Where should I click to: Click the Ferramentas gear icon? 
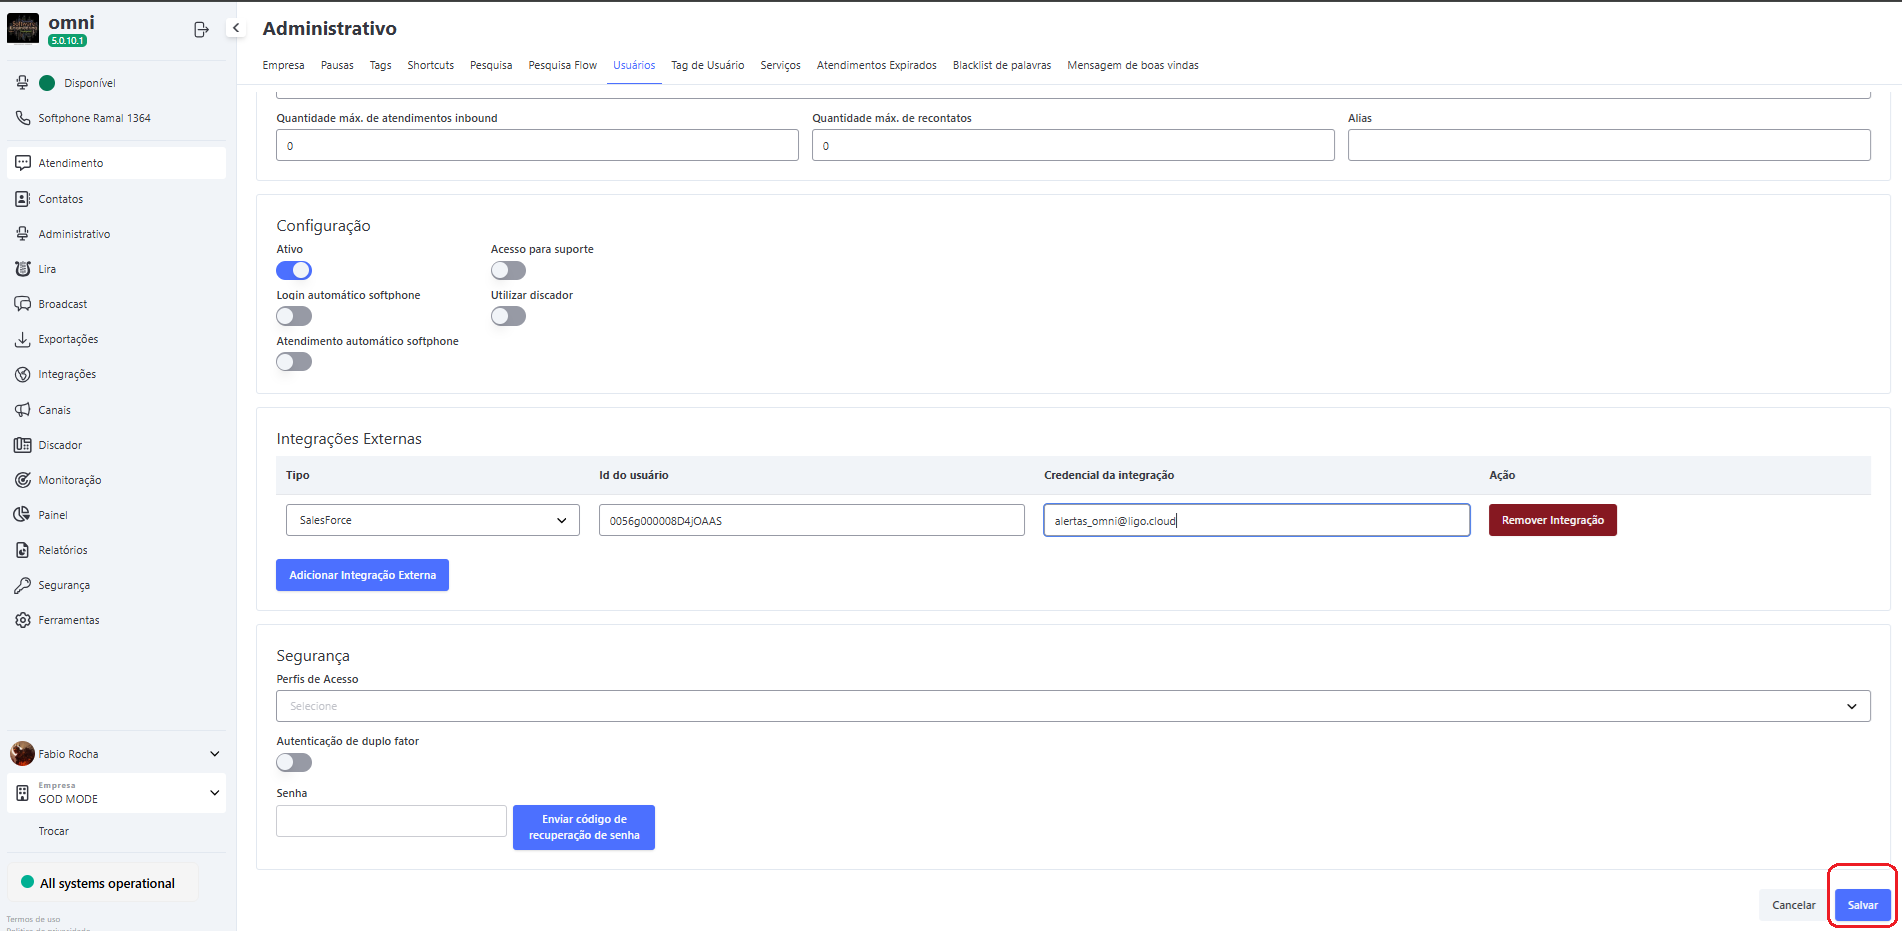point(23,620)
